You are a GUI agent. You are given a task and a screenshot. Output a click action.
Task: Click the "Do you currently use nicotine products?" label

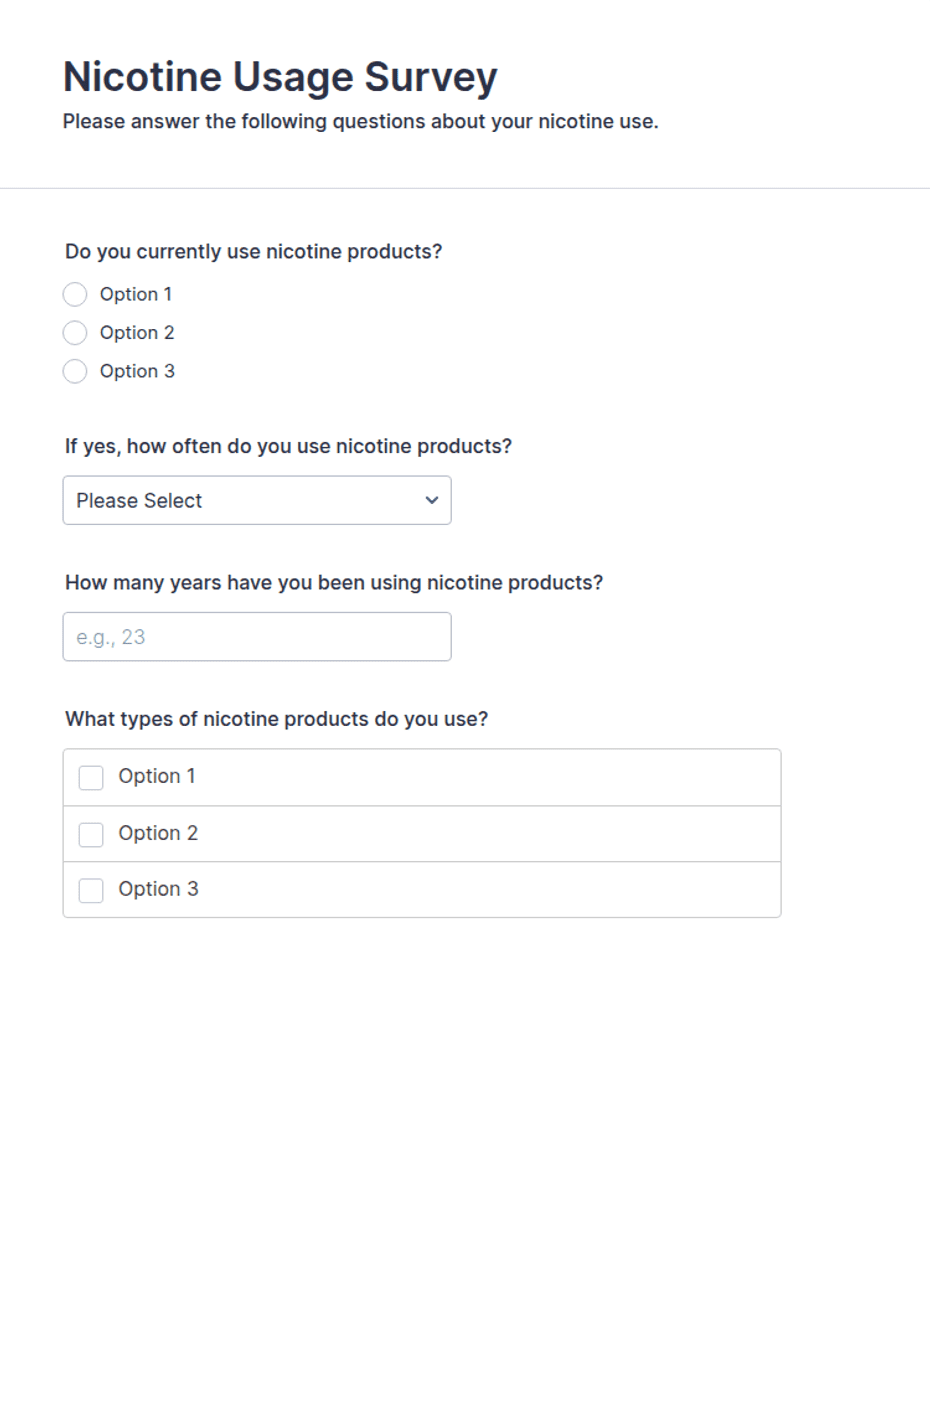click(x=254, y=251)
